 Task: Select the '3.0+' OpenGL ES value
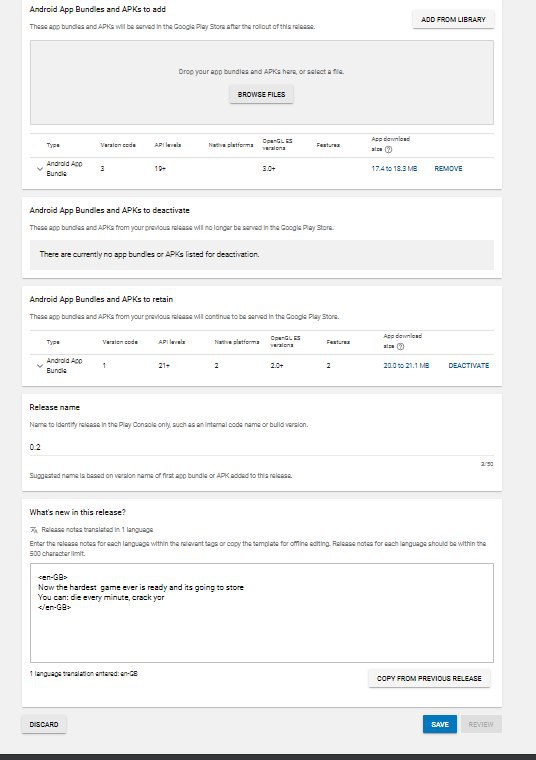coord(269,169)
